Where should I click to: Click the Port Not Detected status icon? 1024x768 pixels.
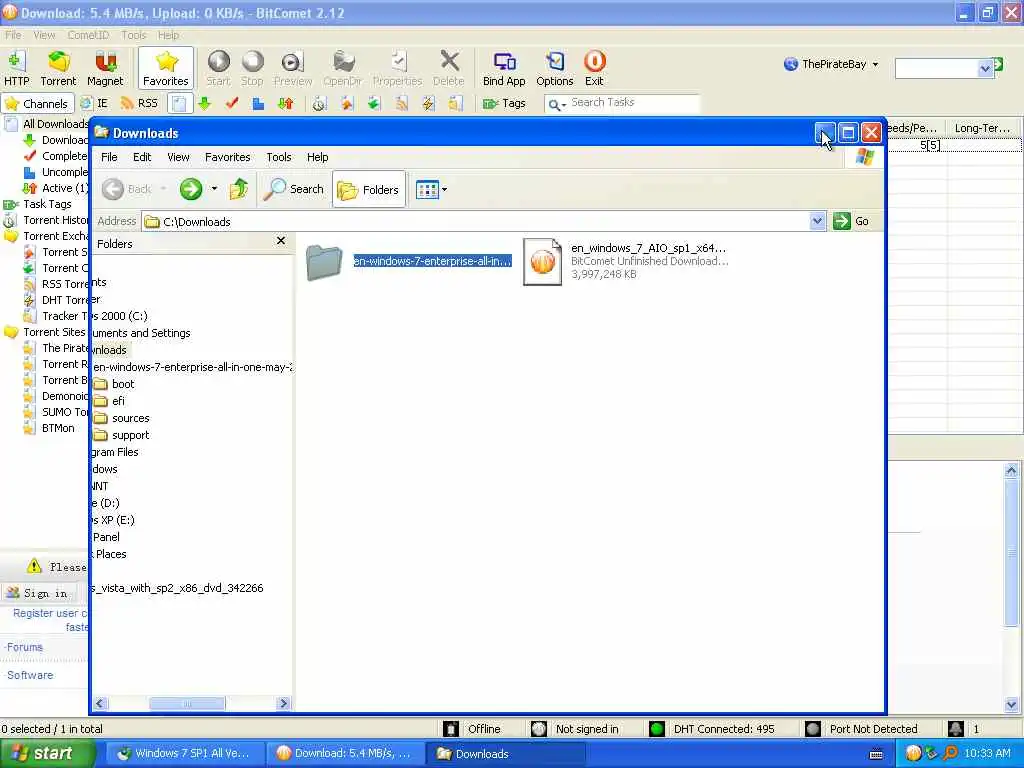click(812, 729)
